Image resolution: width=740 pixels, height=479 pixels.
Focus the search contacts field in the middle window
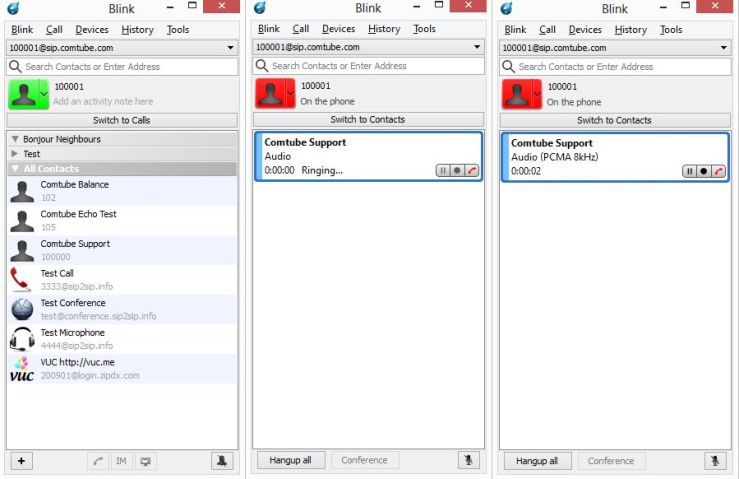click(x=369, y=66)
